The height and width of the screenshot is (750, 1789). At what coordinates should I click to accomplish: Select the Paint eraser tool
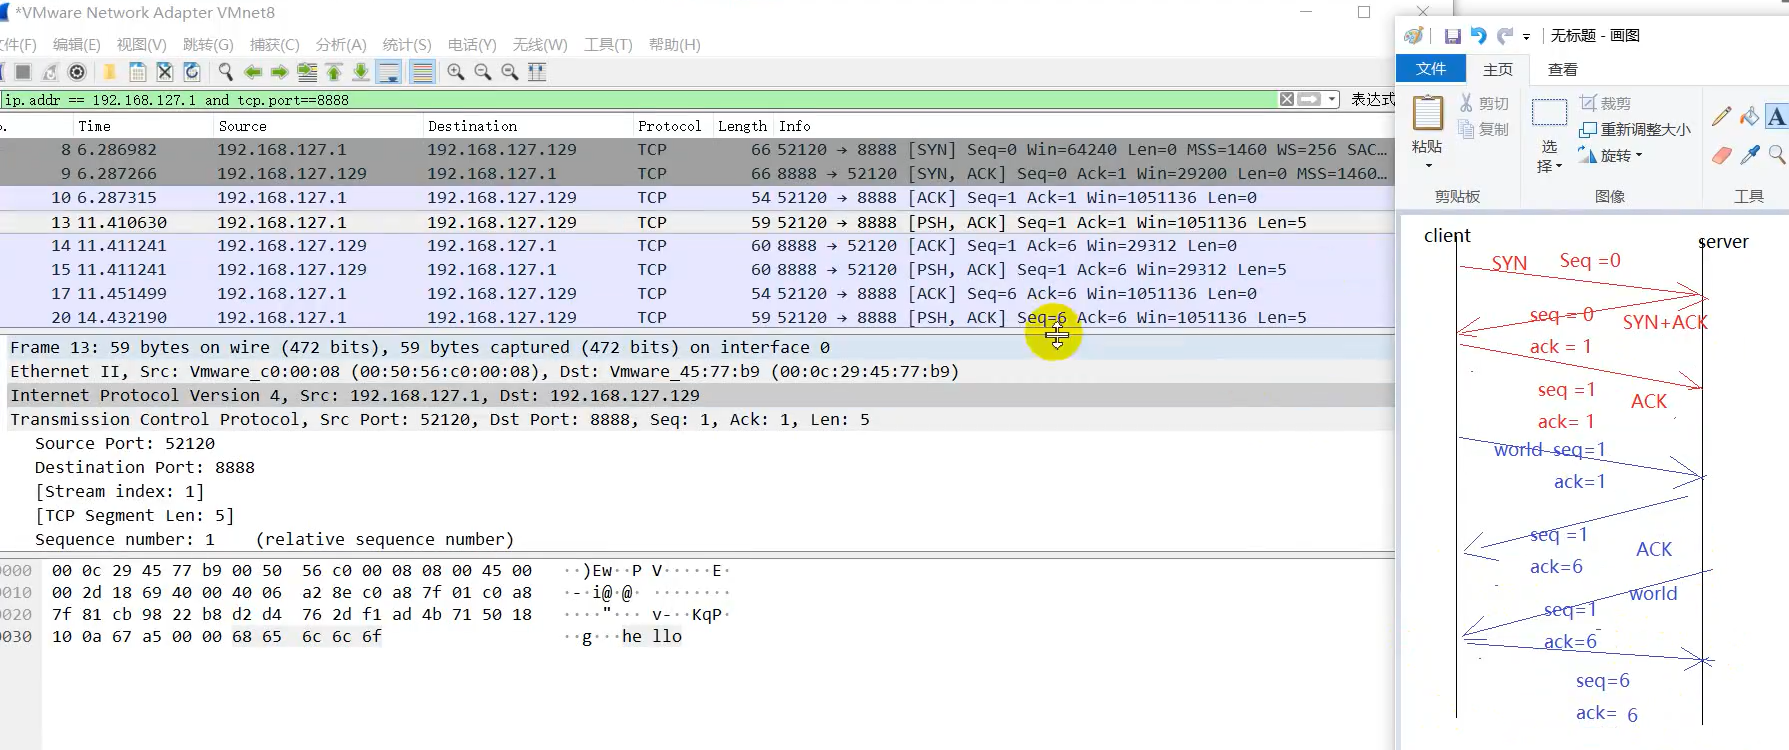coord(1721,155)
